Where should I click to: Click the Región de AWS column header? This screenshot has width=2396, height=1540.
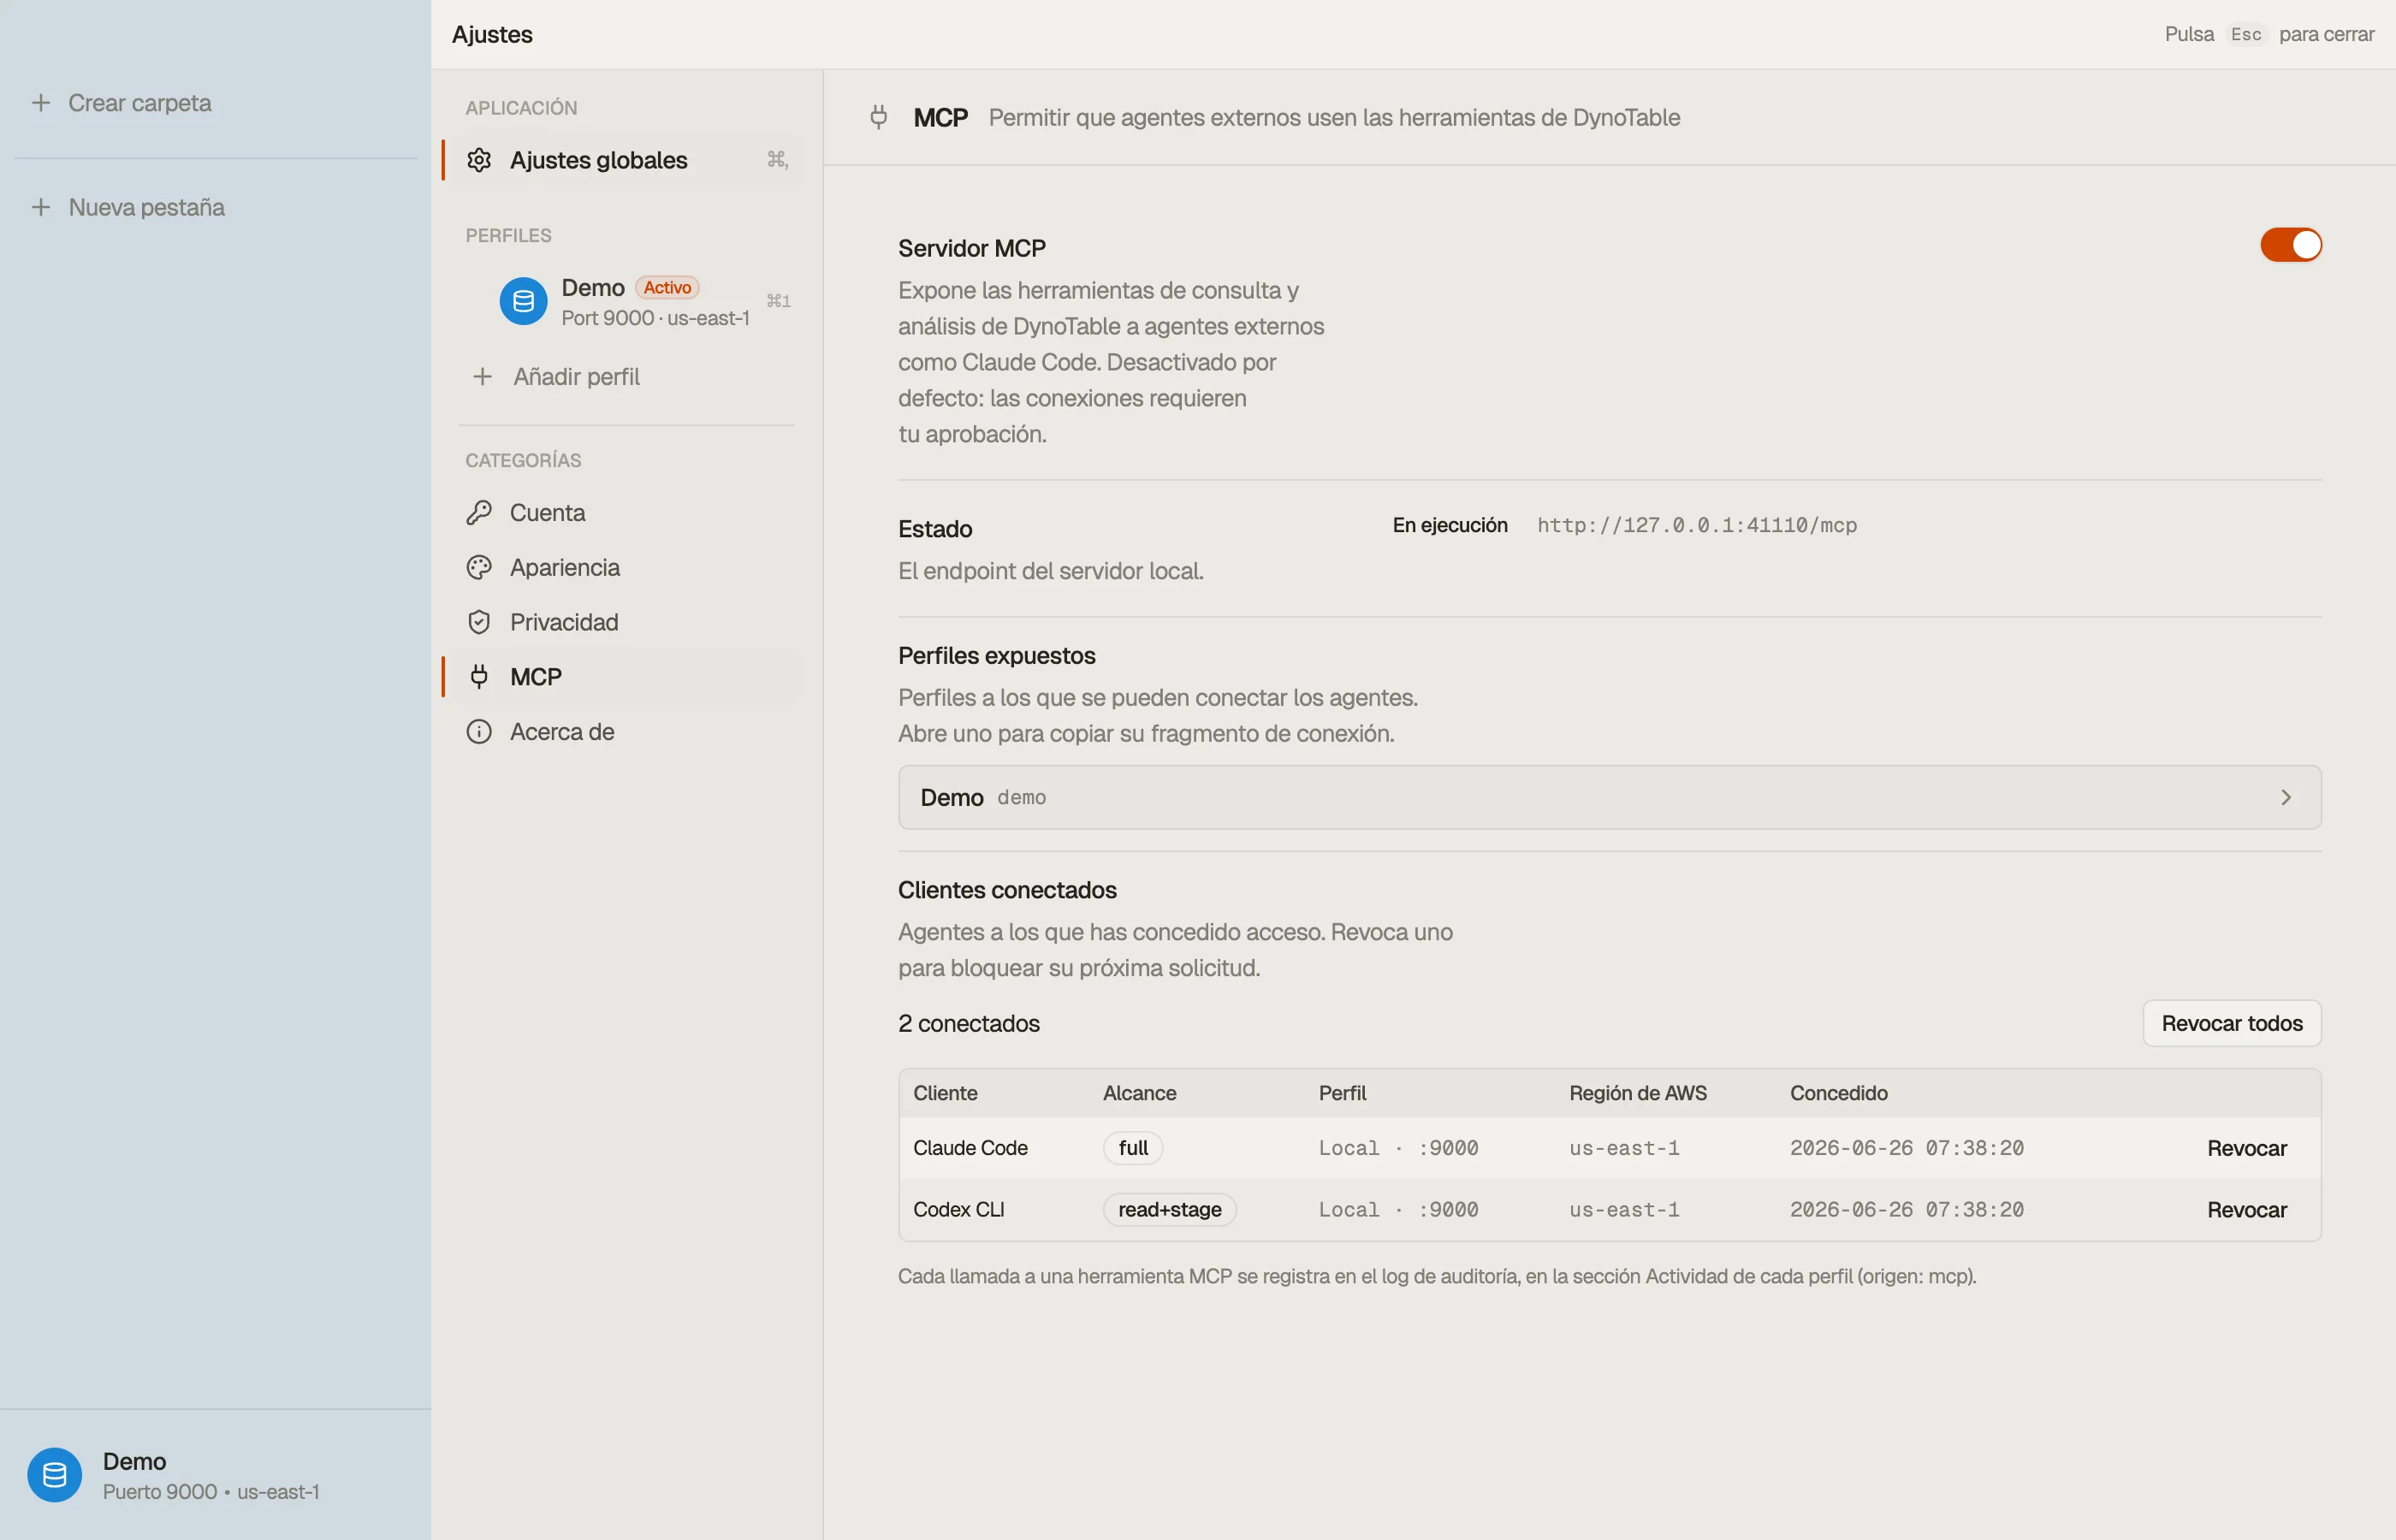(1637, 1094)
